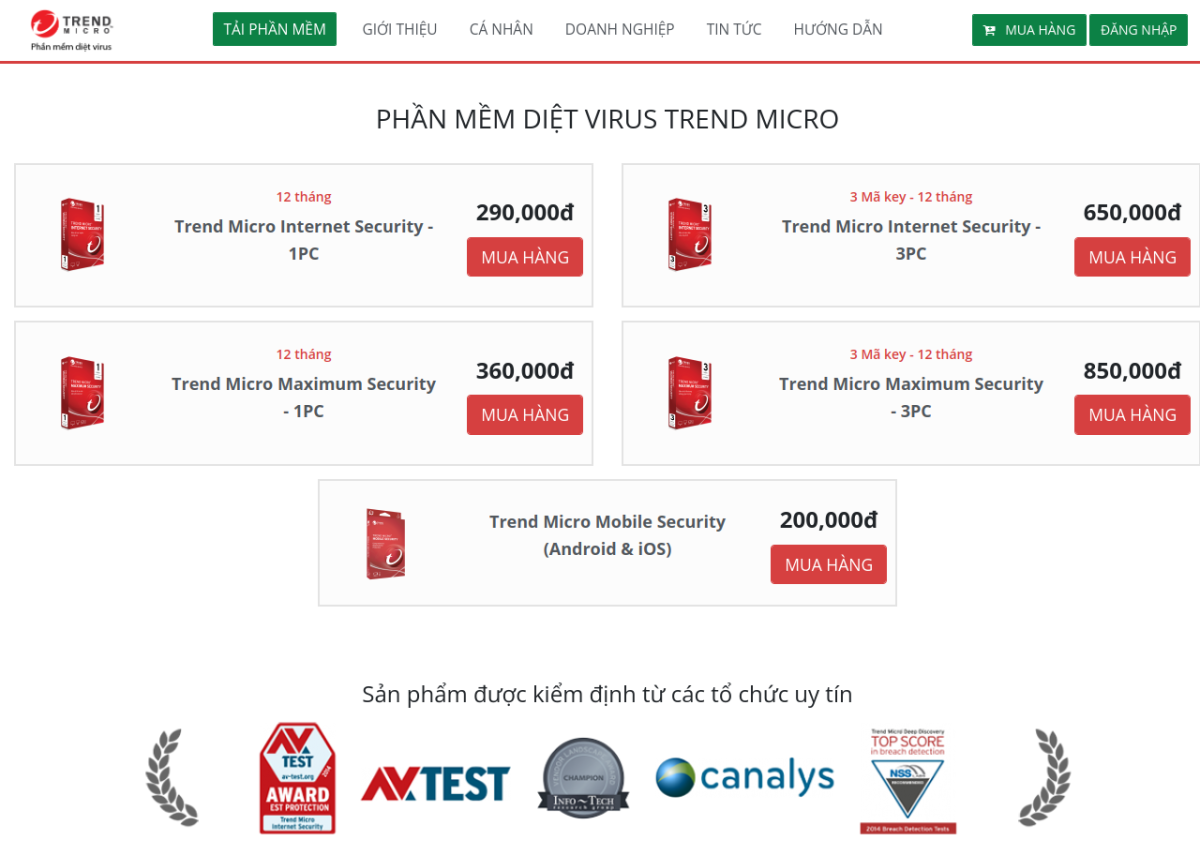Viewport: 1200px width, 843px height.
Task: Click the Maximum Security 3PC box image
Action: pos(690,393)
